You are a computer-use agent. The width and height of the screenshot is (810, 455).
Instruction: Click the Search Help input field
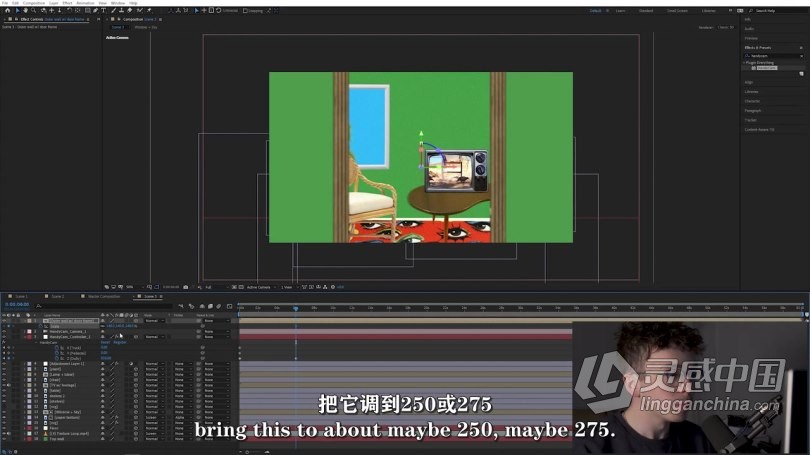pyautogui.click(x=777, y=10)
